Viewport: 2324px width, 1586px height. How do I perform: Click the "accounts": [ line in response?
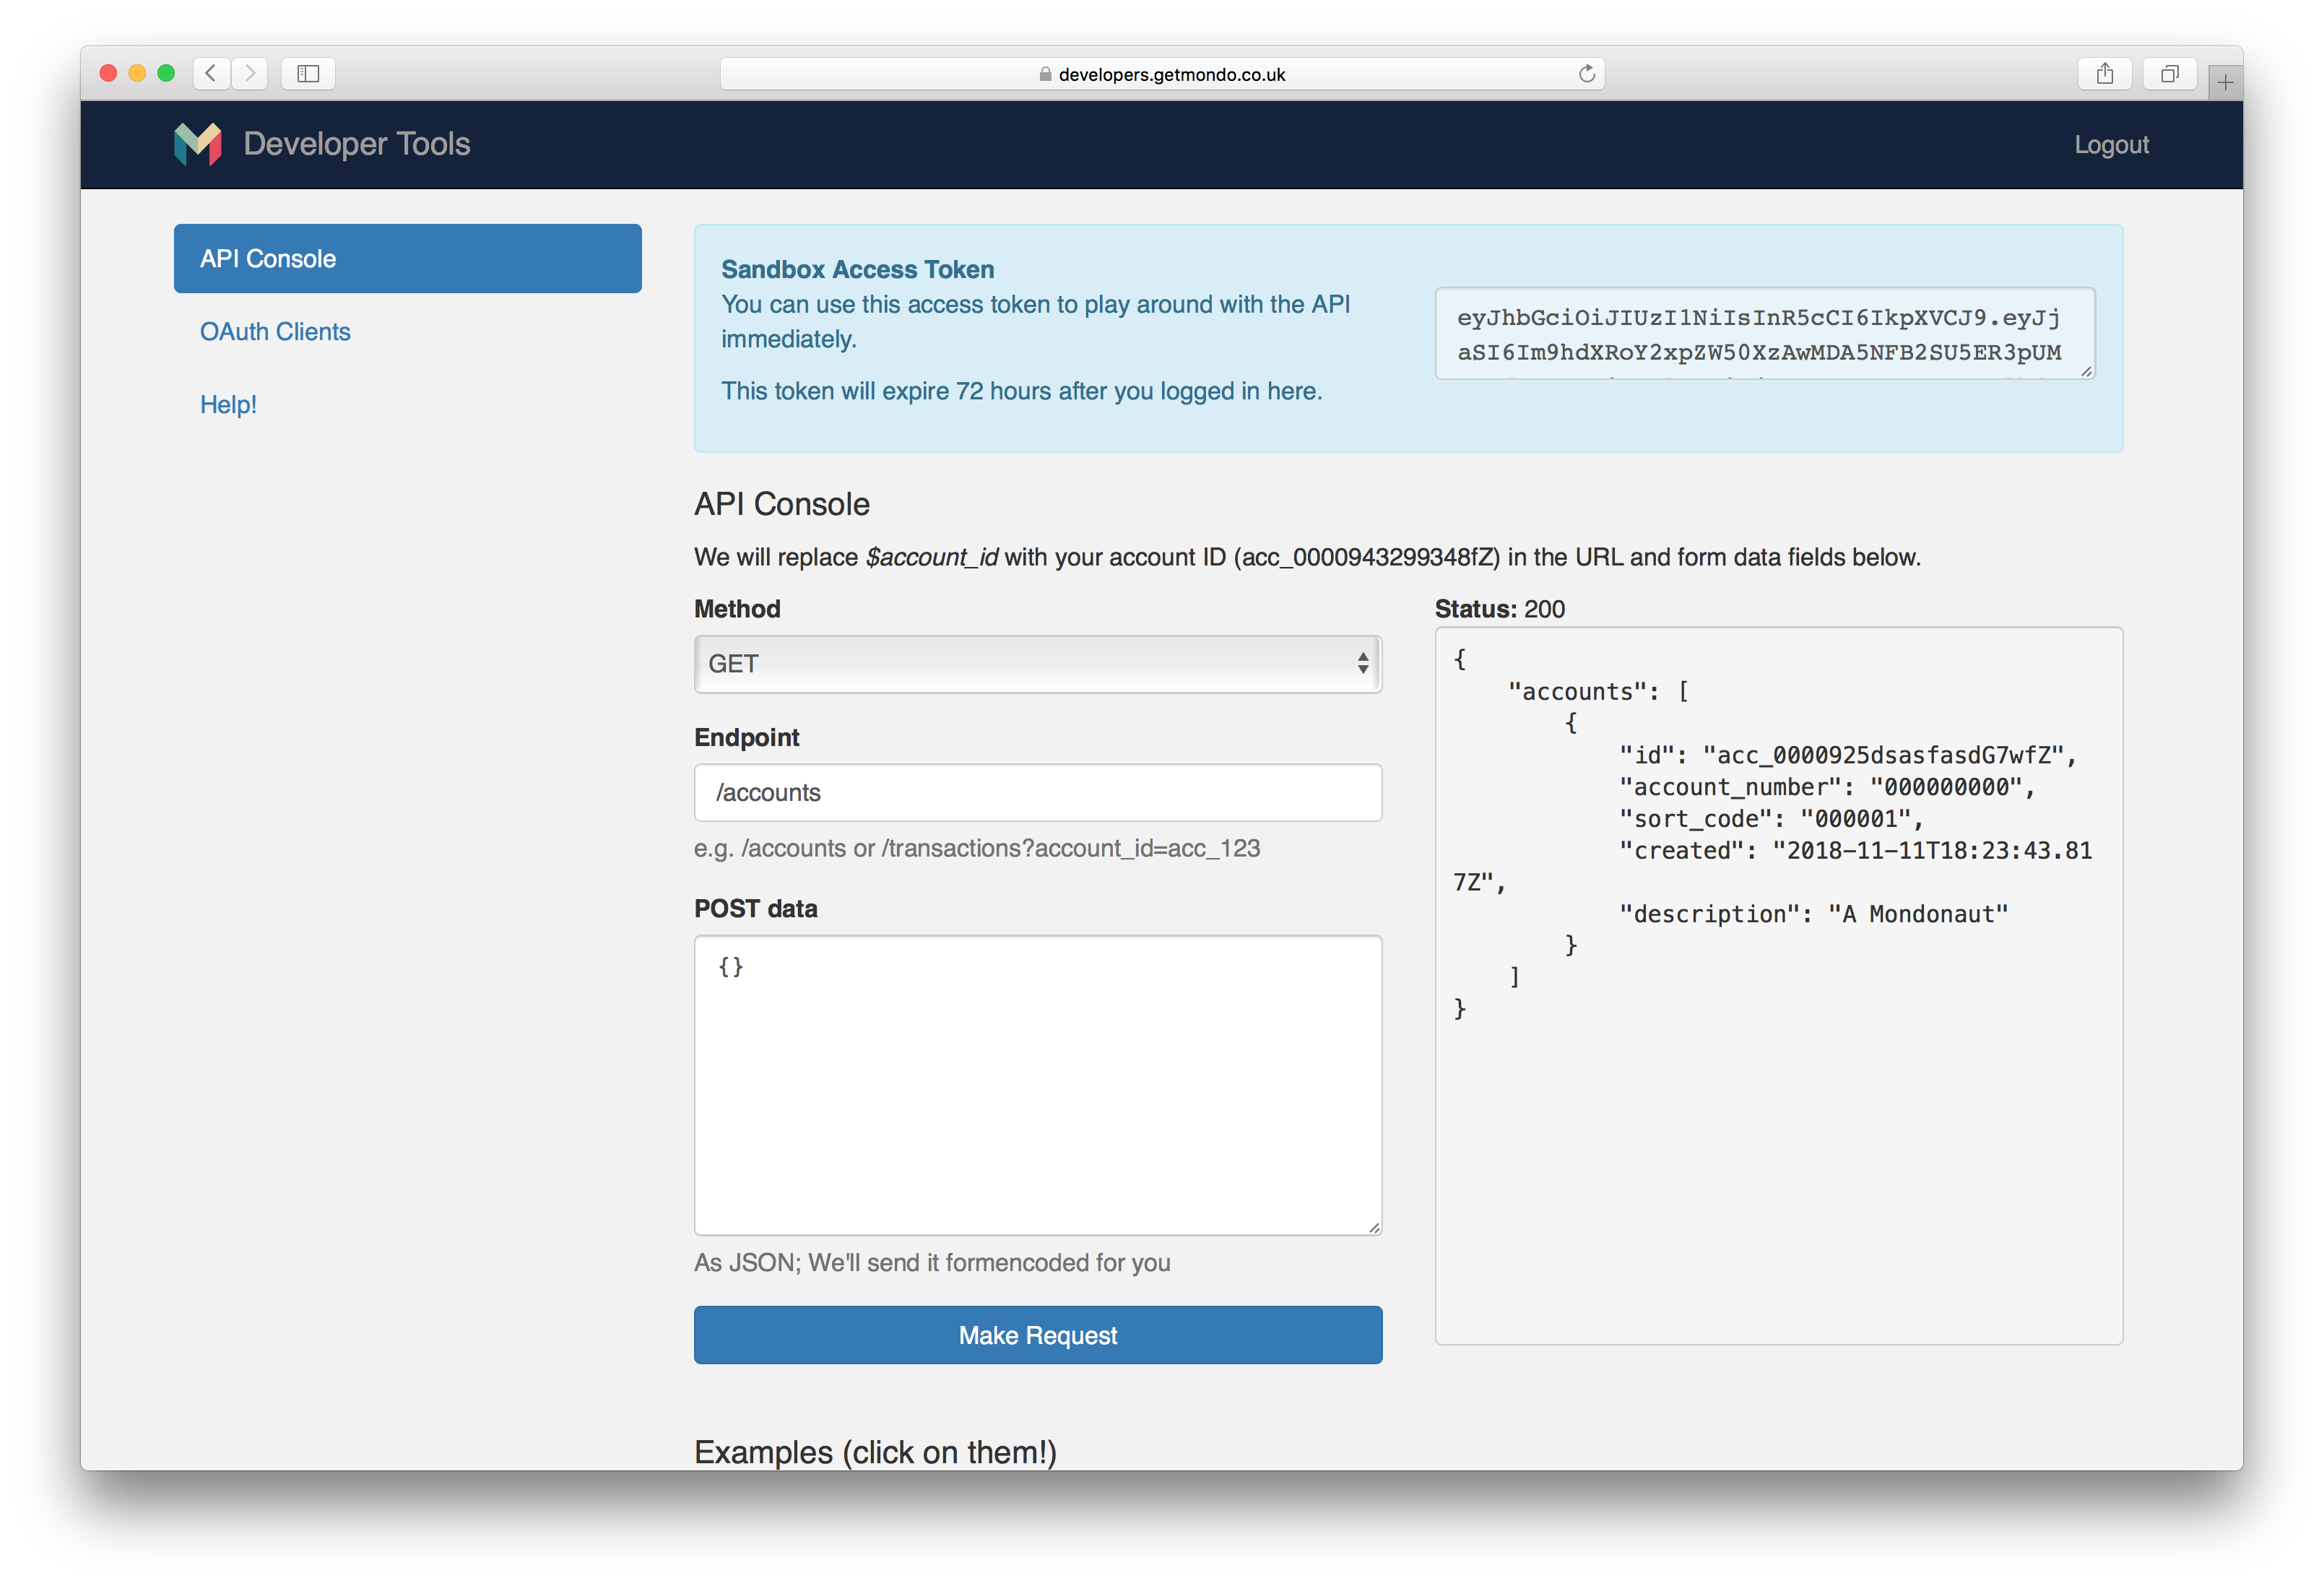(1598, 691)
